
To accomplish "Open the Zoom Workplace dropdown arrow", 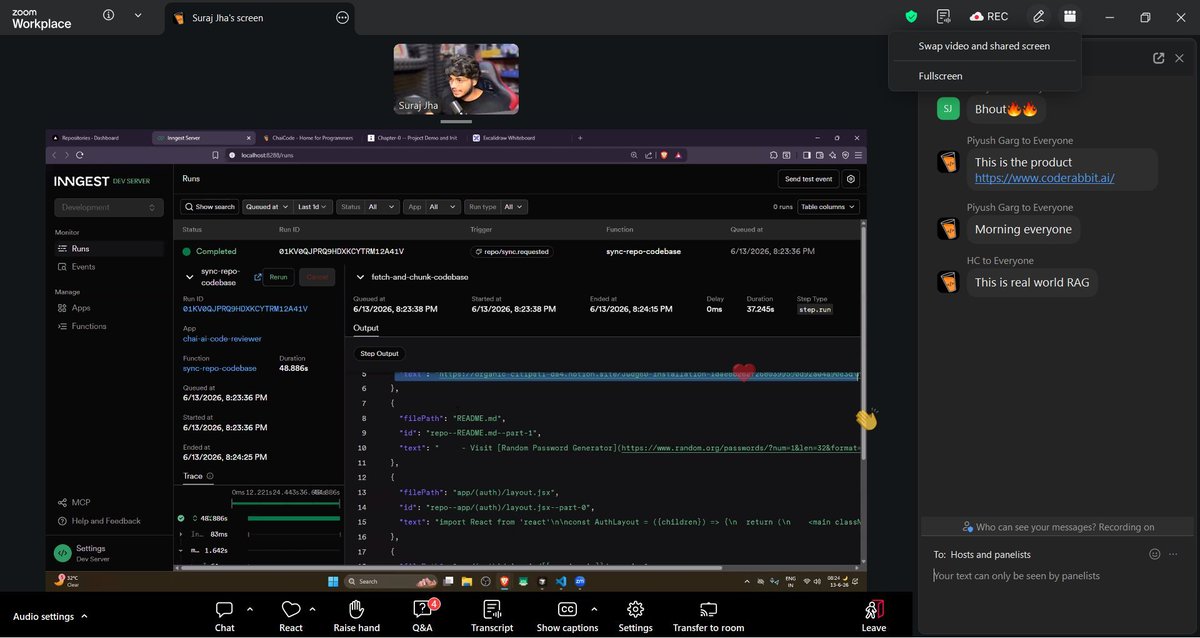I will coord(138,15).
